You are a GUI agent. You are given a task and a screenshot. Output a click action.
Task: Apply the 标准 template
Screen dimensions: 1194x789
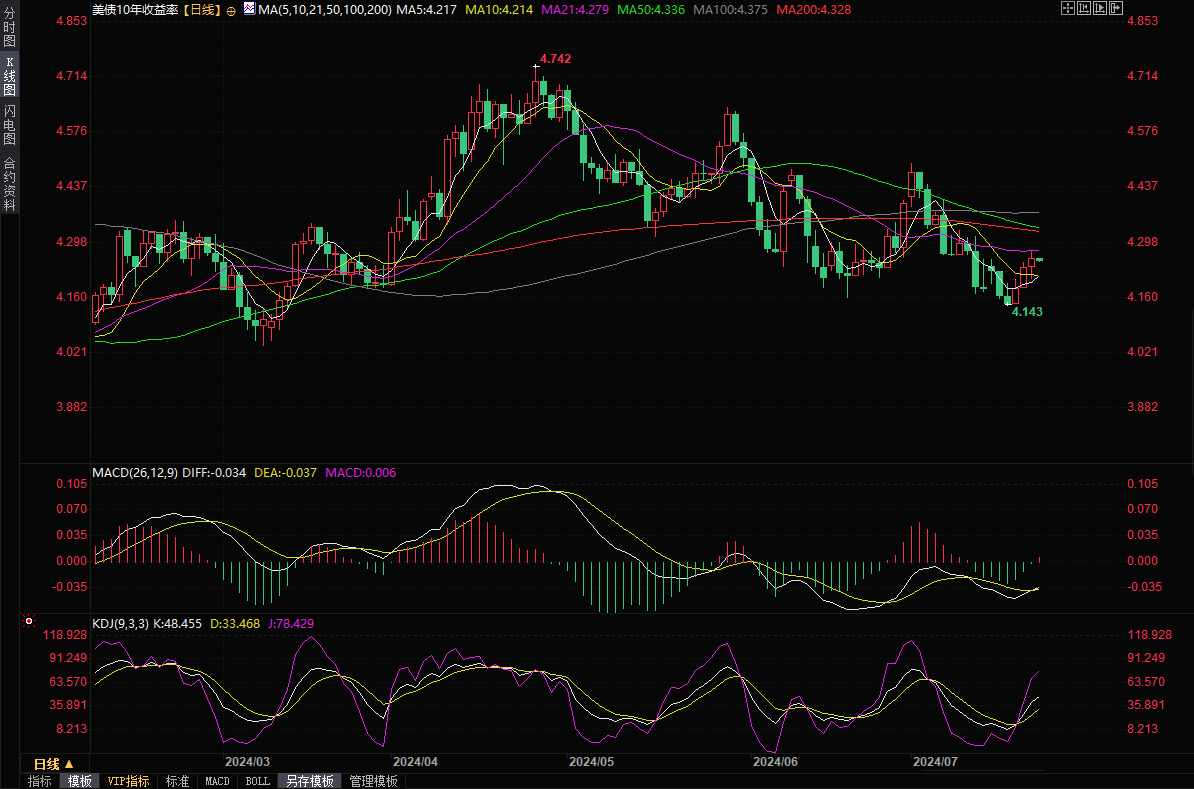(x=177, y=781)
